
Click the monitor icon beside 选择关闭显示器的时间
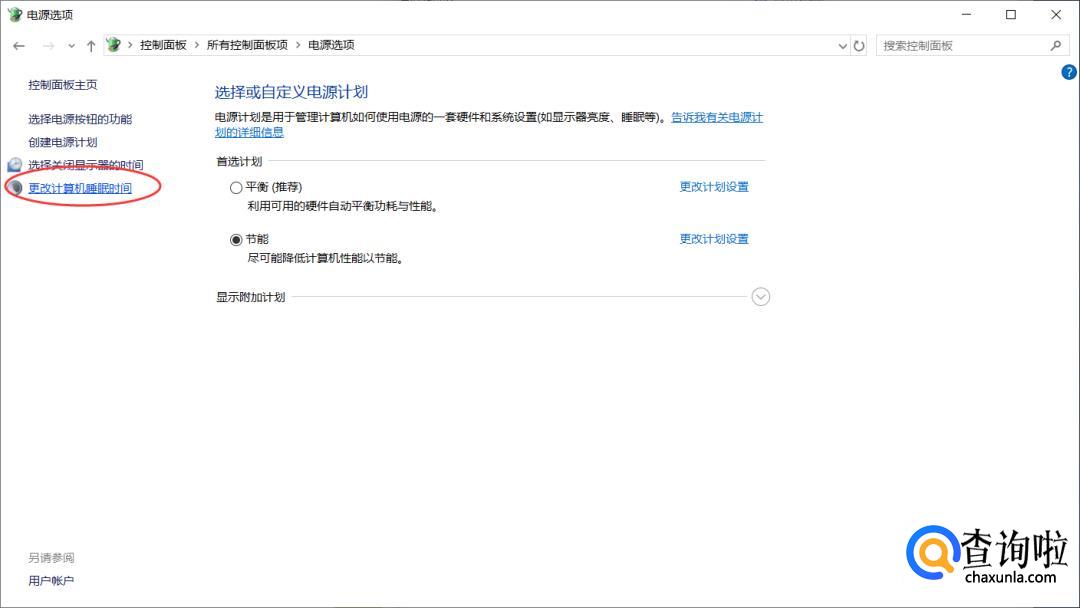[14, 165]
